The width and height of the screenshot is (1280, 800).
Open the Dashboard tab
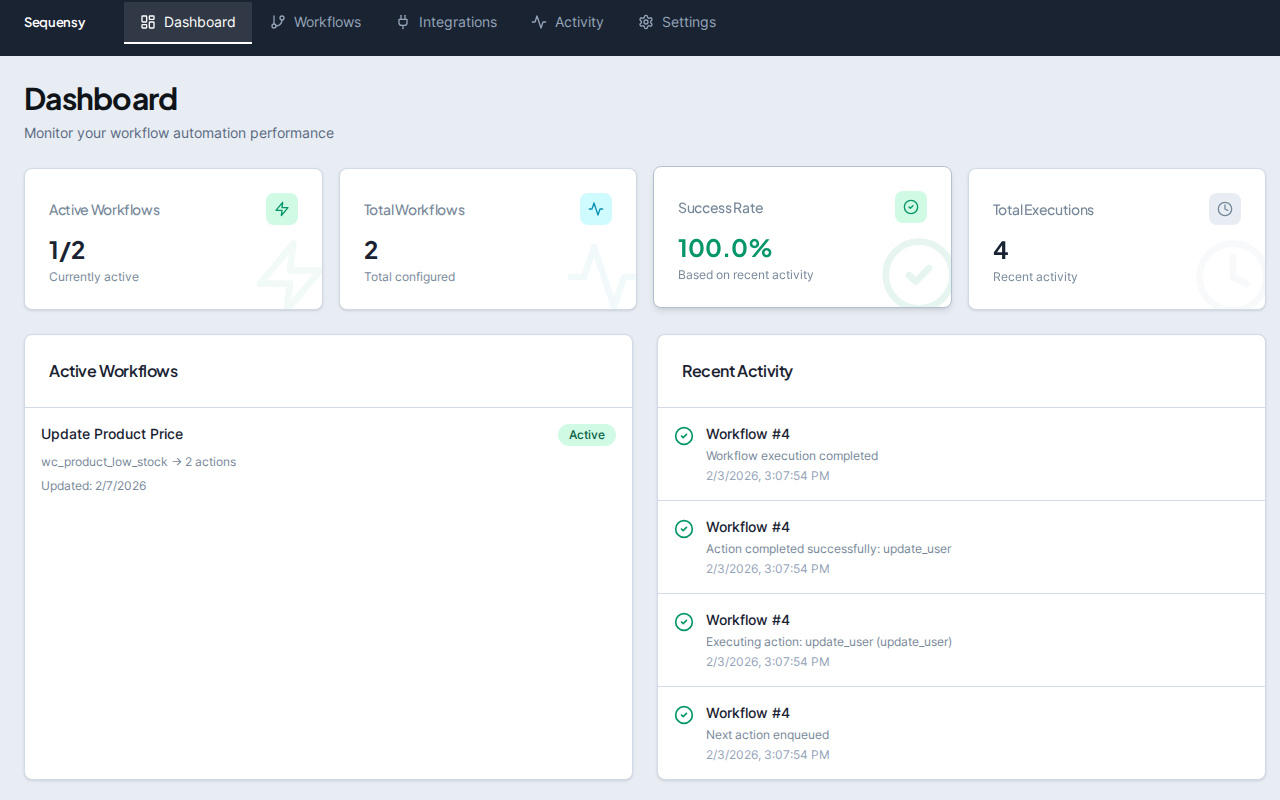tap(188, 22)
